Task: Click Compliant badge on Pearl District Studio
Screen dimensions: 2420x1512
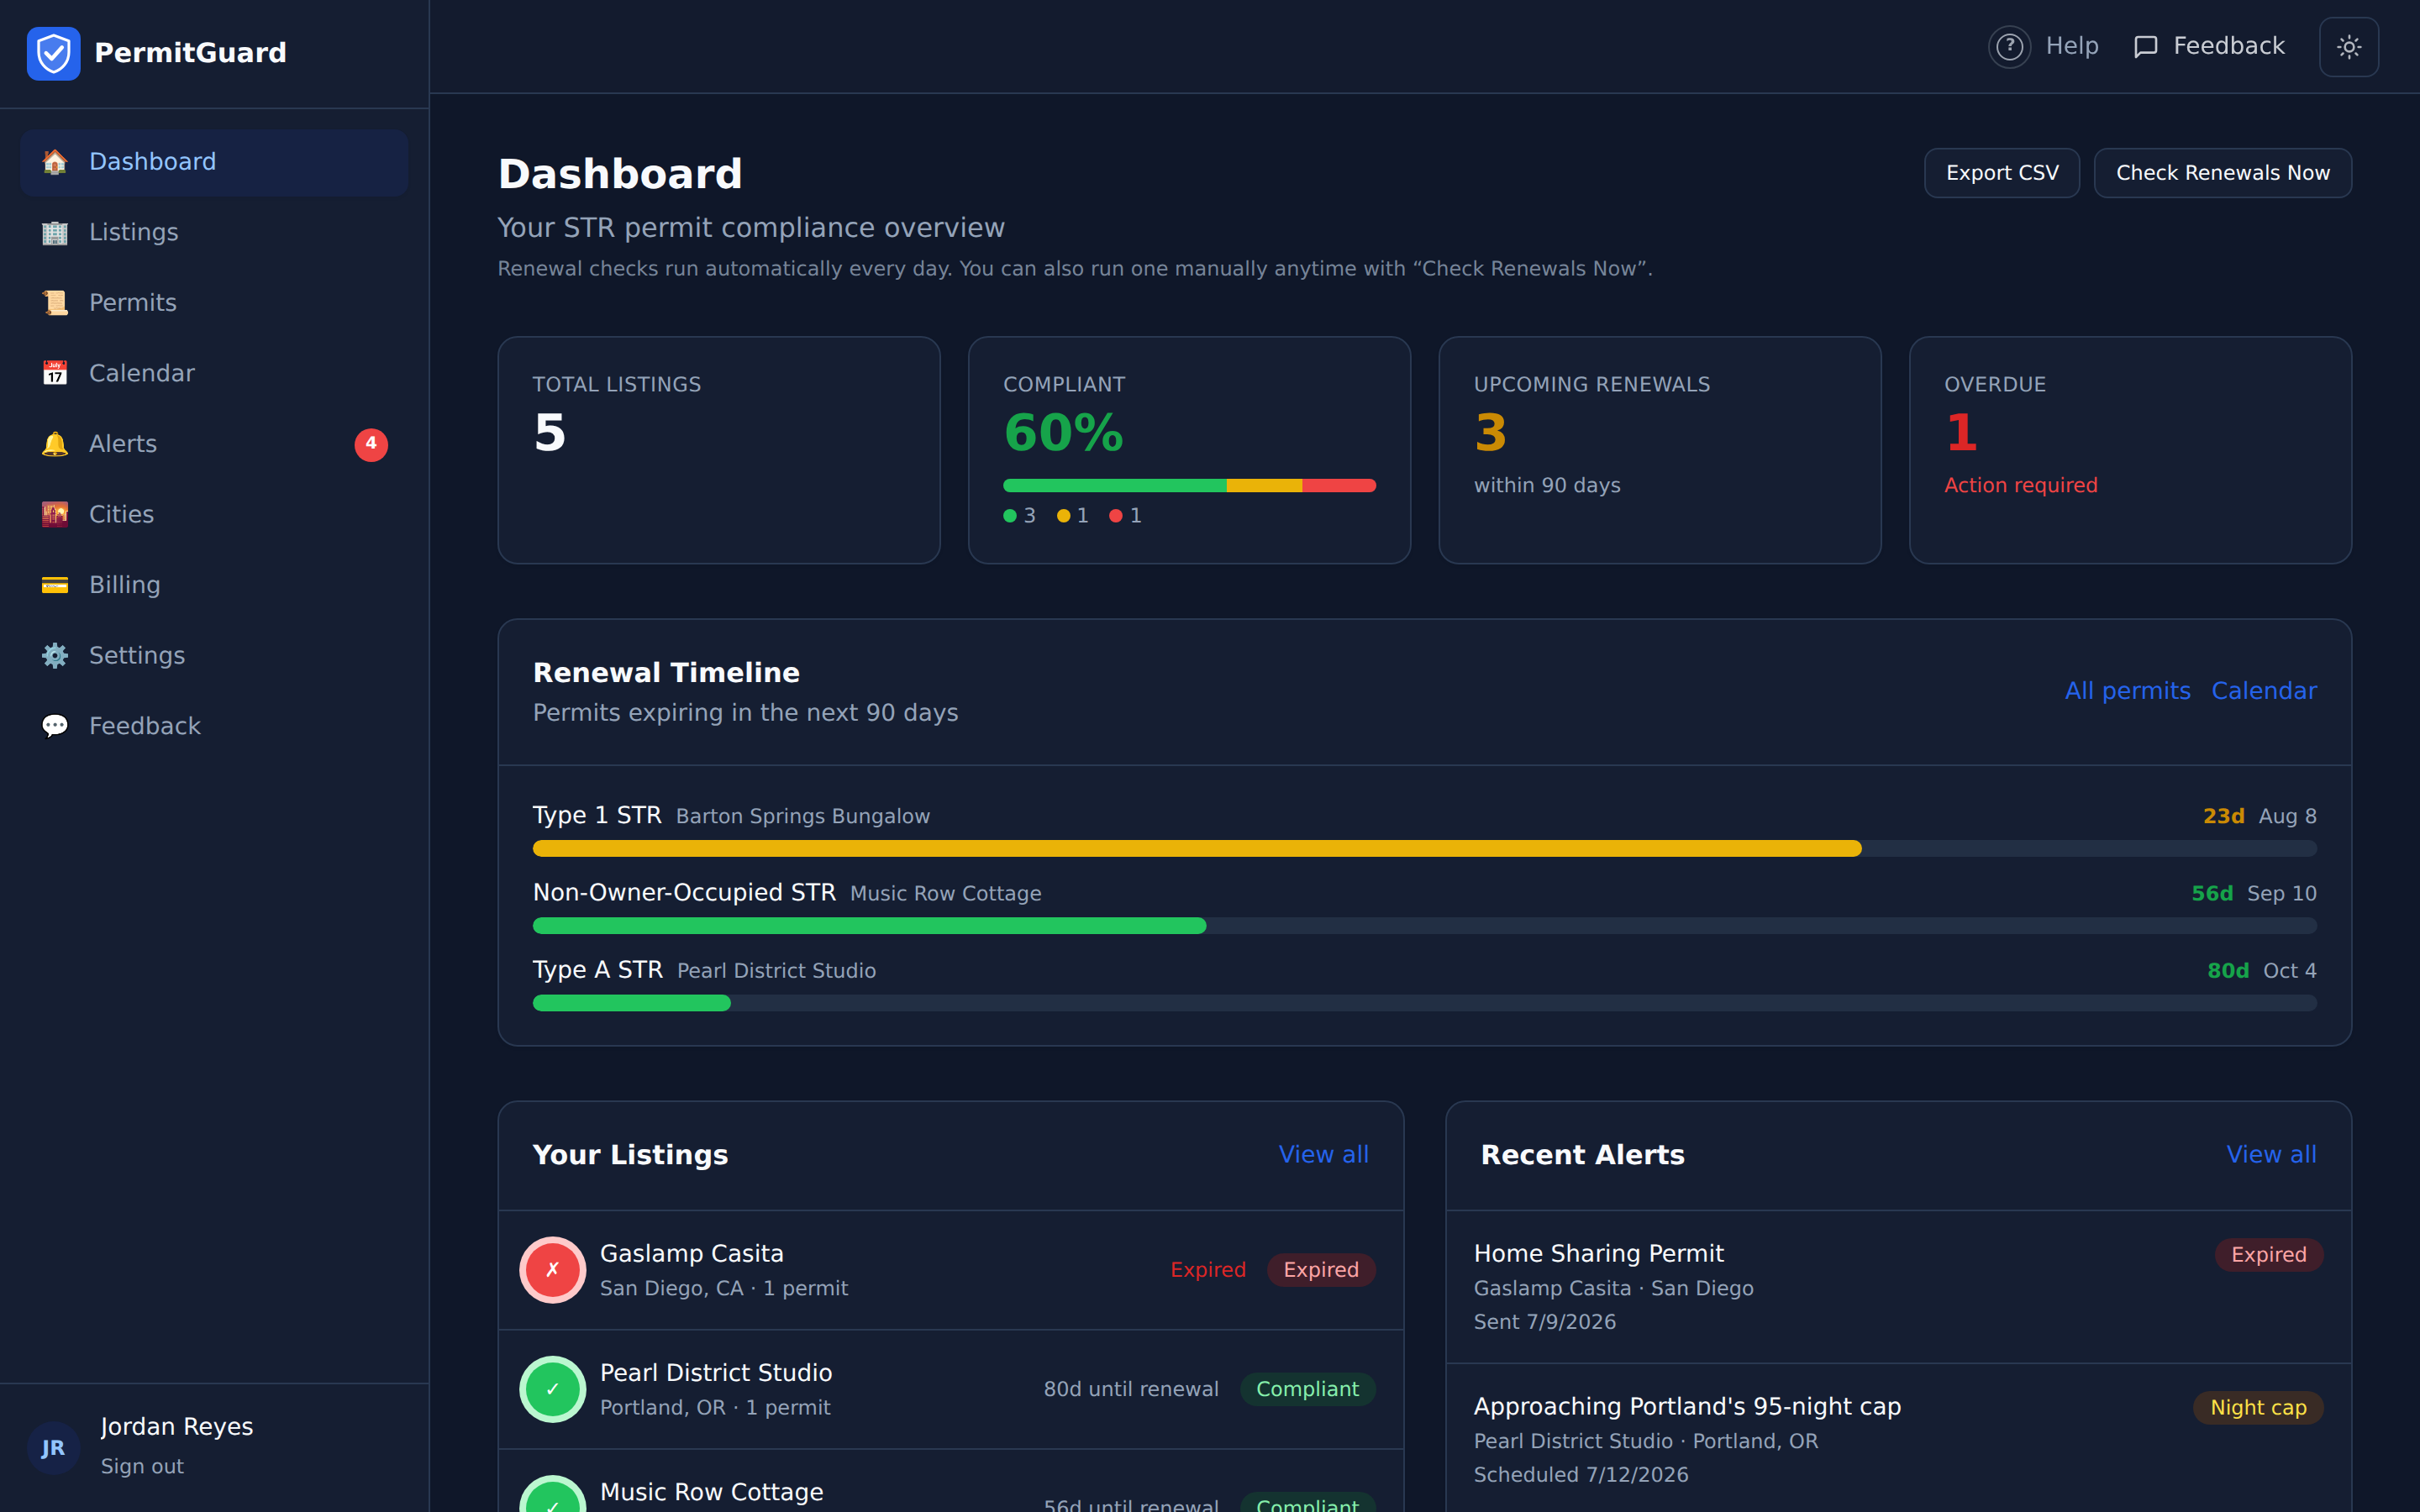Action: click(x=1307, y=1389)
